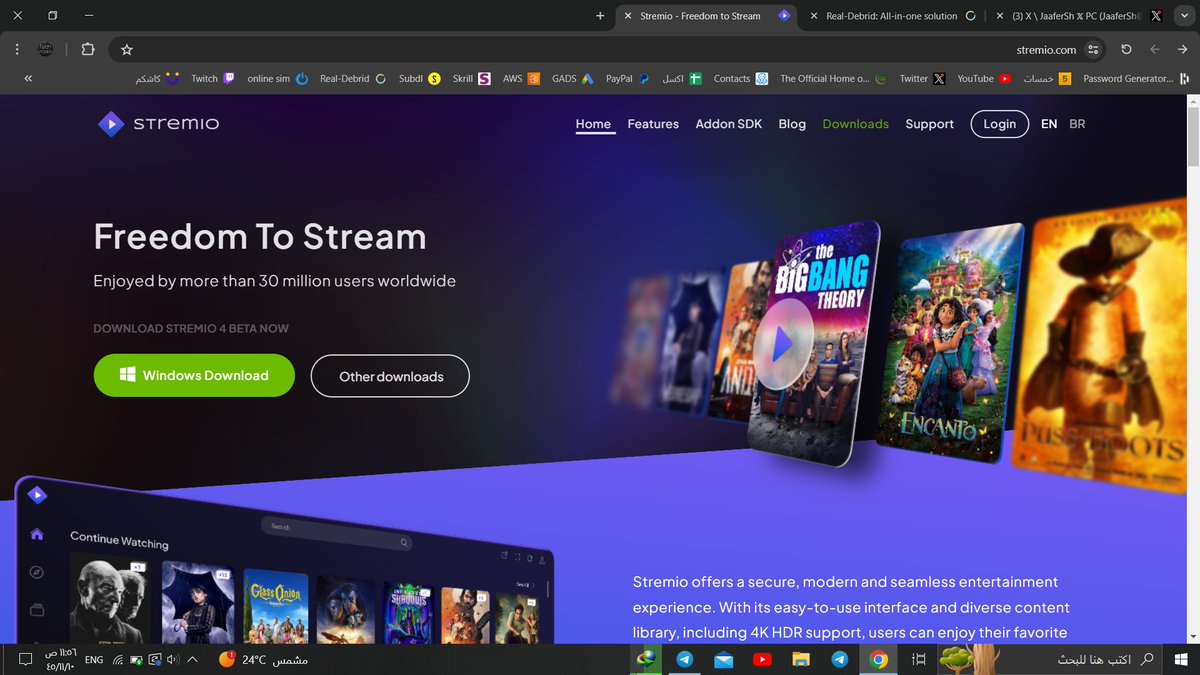1200x675 pixels.
Task: Open Task View on the taskbar
Action: tap(919, 660)
